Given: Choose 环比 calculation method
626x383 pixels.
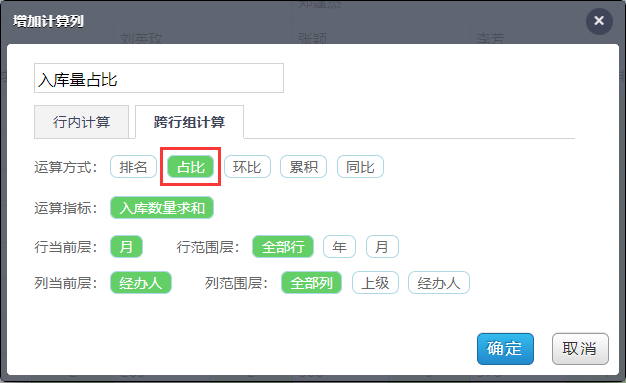Looking at the screenshot, I should [247, 167].
